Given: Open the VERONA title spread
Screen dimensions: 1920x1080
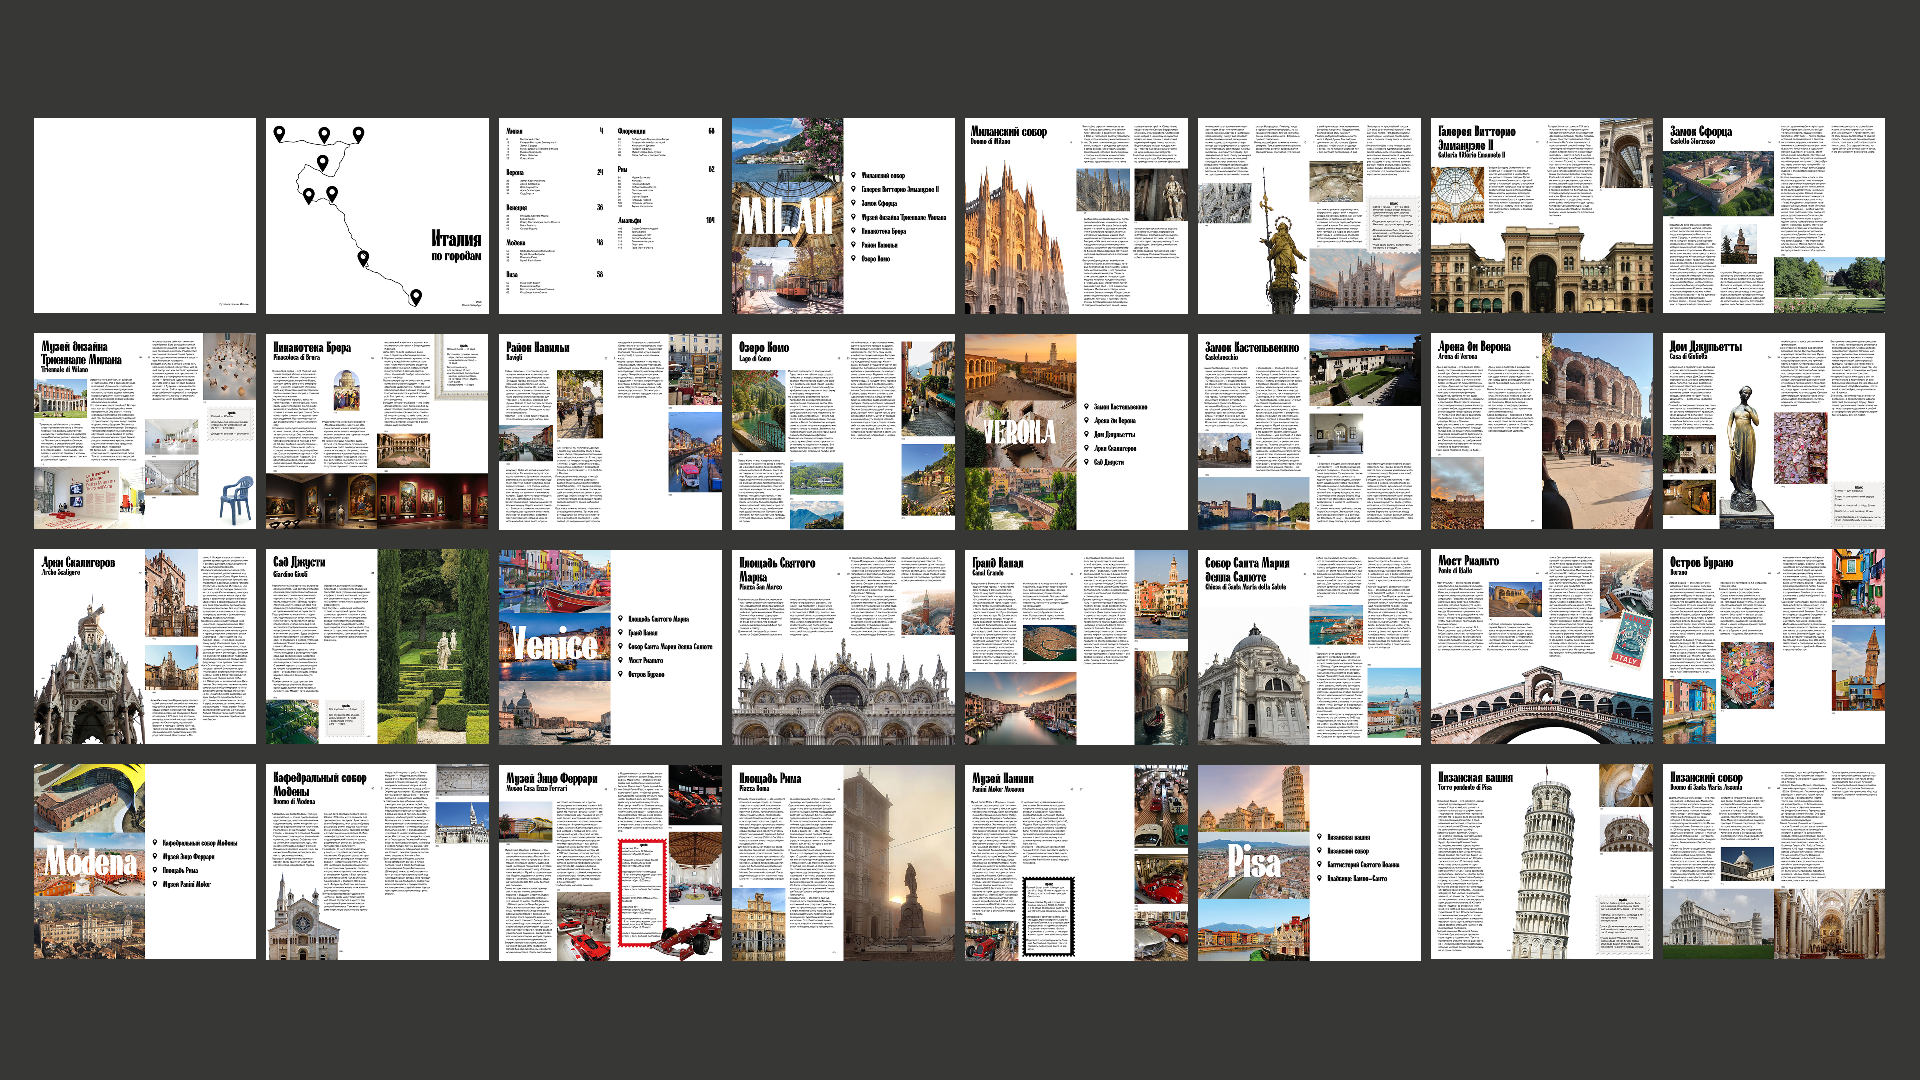Looking at the screenshot, I should tap(1076, 432).
